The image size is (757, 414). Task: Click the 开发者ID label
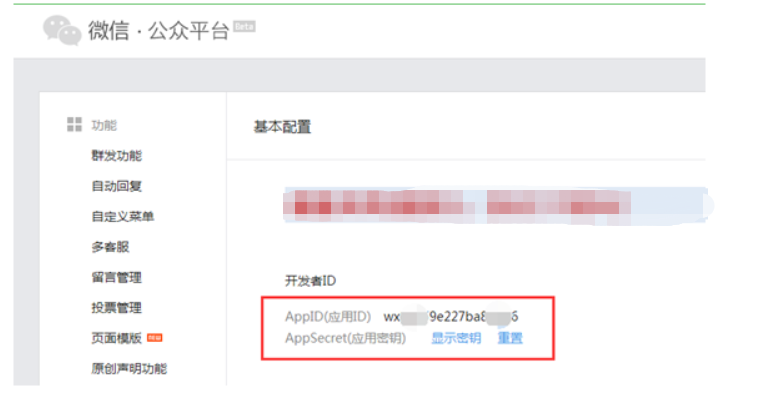[310, 280]
